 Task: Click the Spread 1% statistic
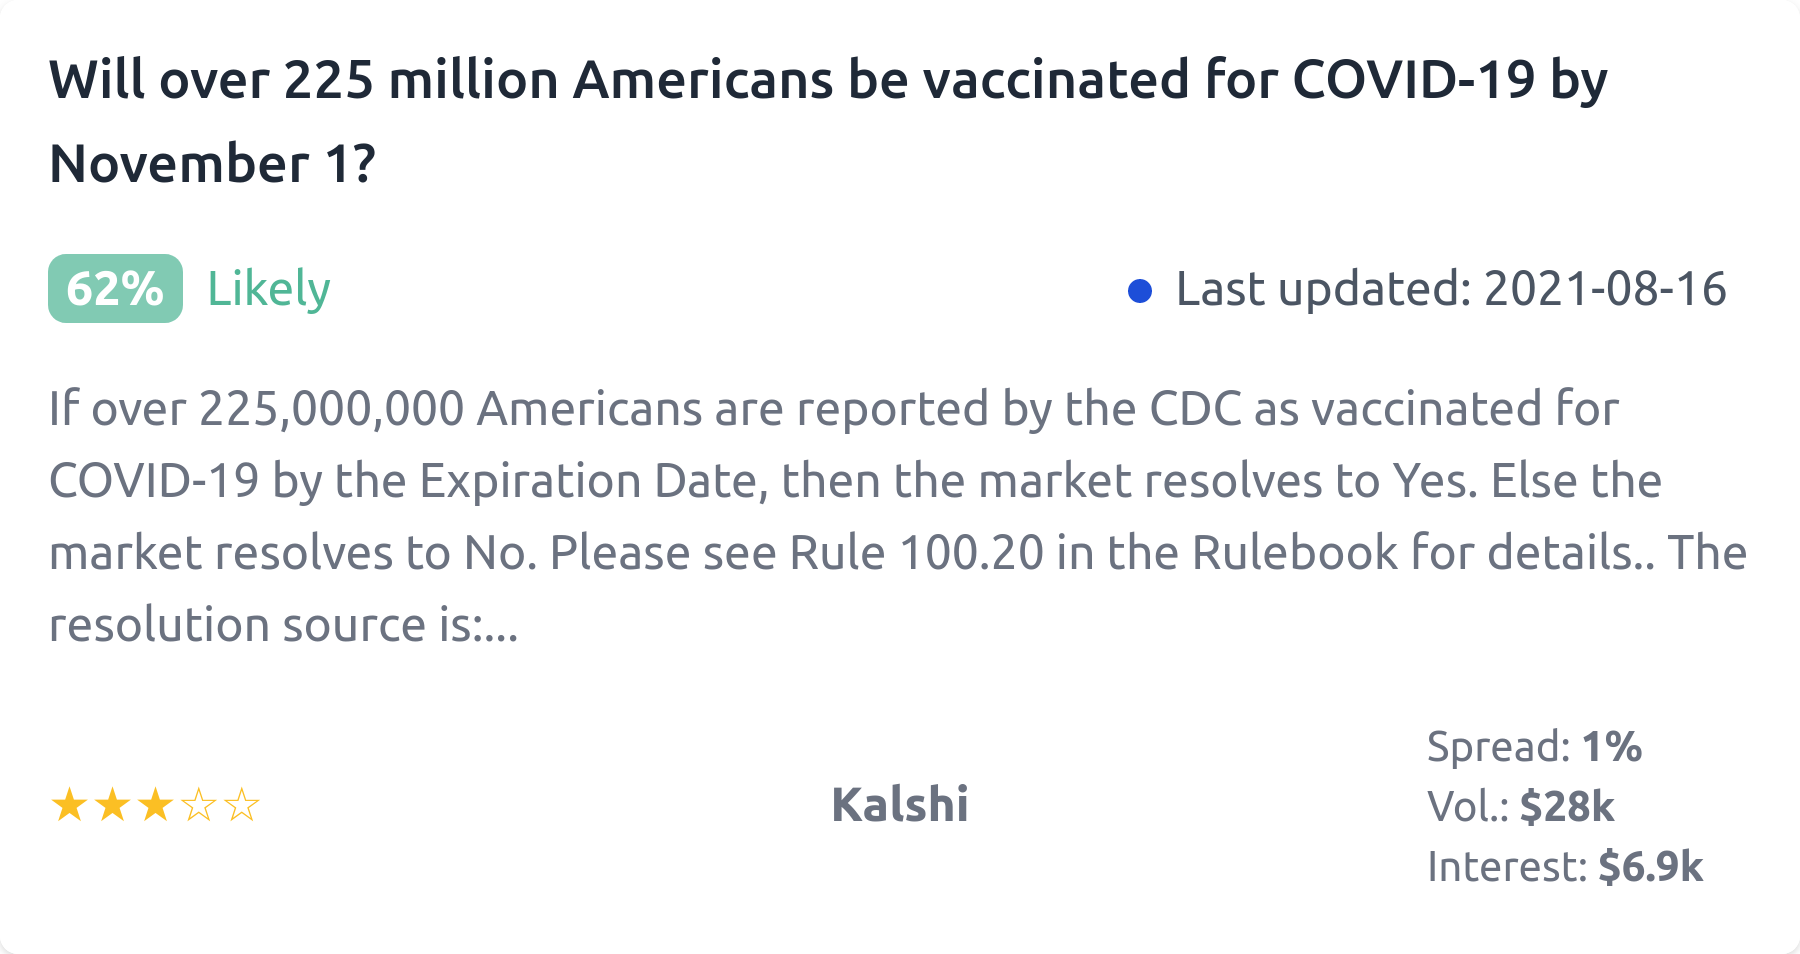click(1534, 747)
